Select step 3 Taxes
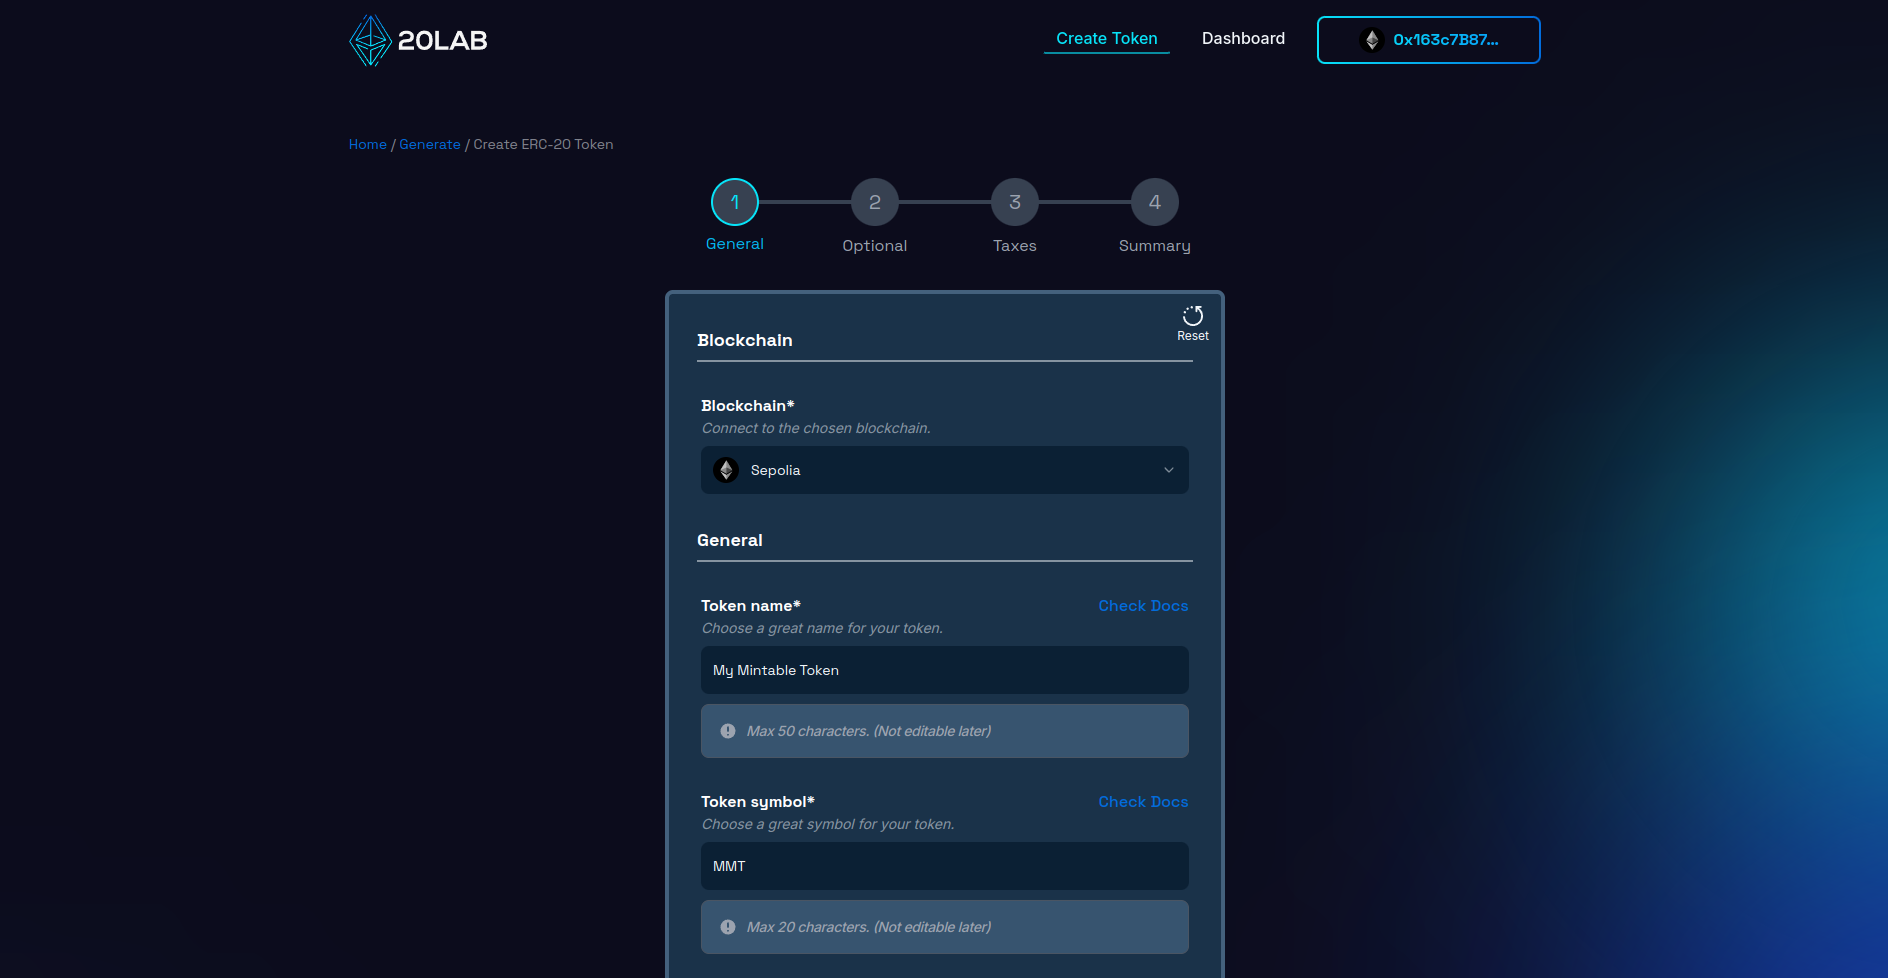 tap(1015, 202)
